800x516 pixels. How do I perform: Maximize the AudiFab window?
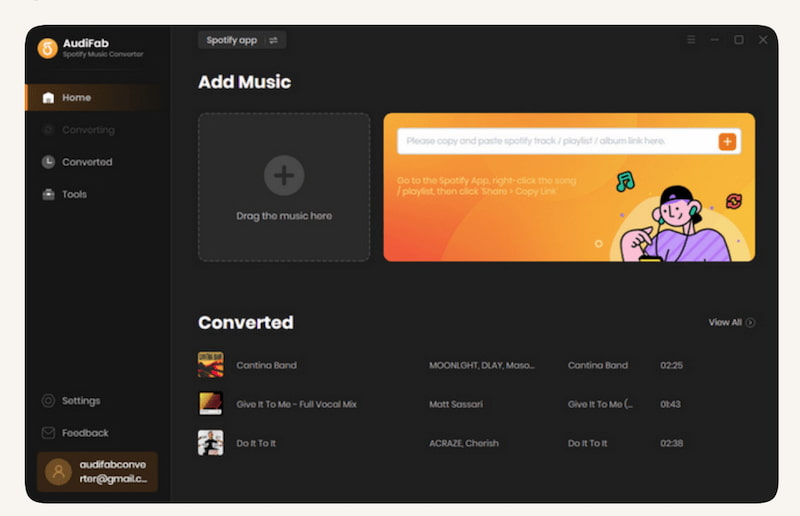coord(739,40)
